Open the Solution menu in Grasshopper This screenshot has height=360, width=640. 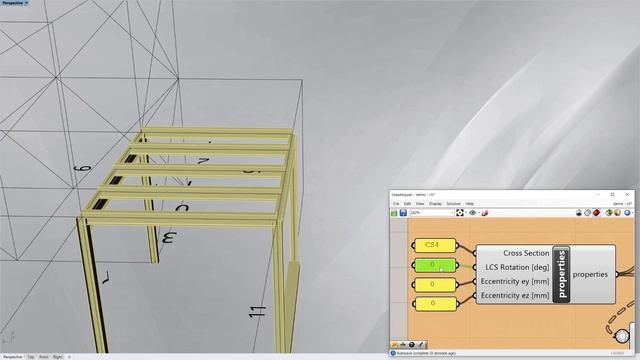coord(453,204)
